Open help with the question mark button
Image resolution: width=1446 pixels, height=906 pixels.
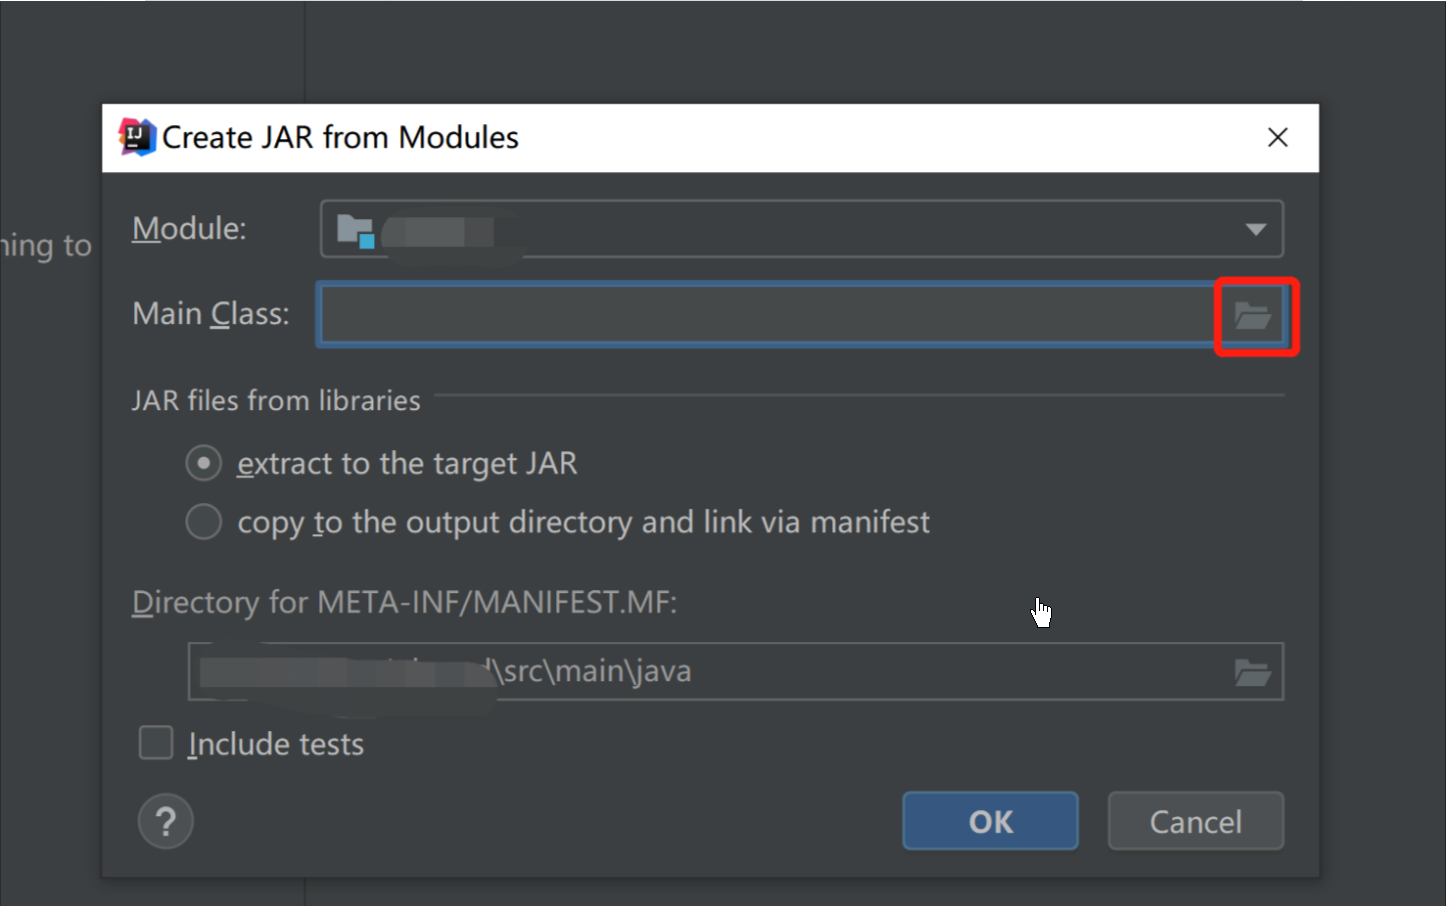165,821
